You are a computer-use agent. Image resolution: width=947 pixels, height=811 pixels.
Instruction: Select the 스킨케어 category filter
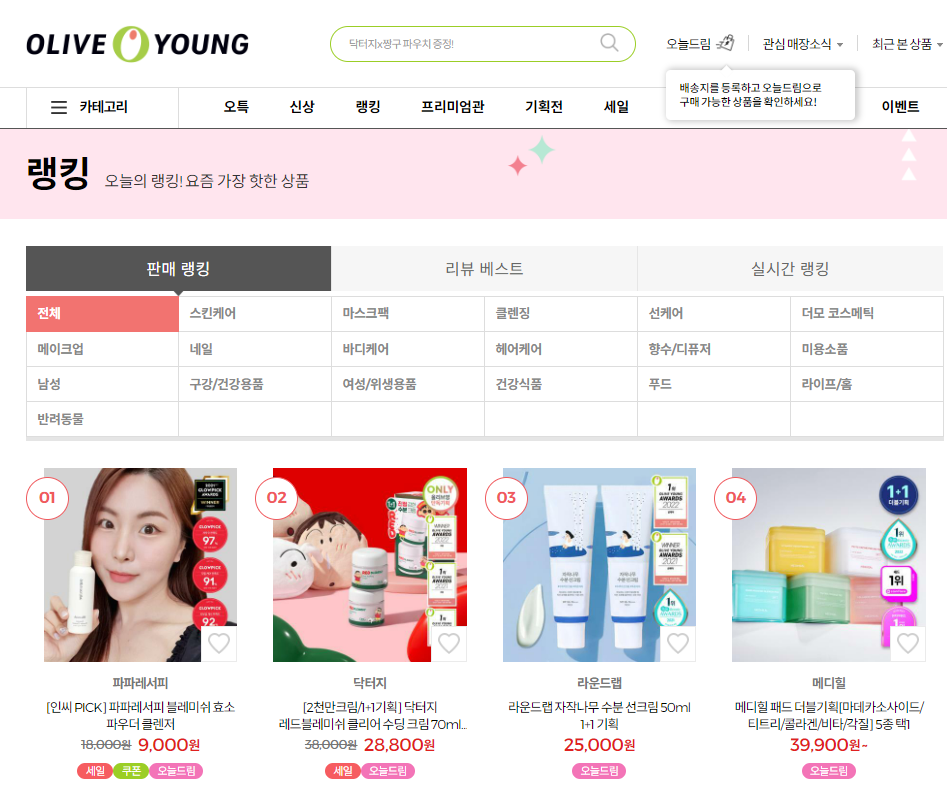[255, 313]
